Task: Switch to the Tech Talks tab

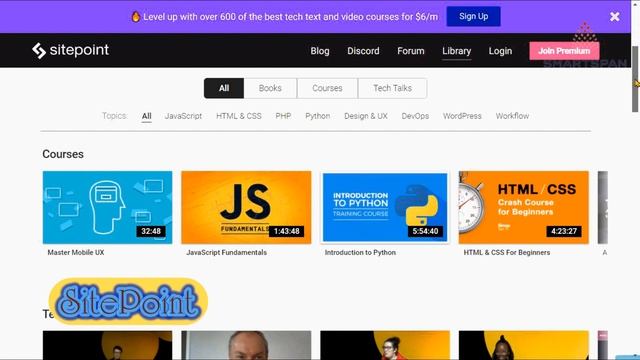Action: 392,88
